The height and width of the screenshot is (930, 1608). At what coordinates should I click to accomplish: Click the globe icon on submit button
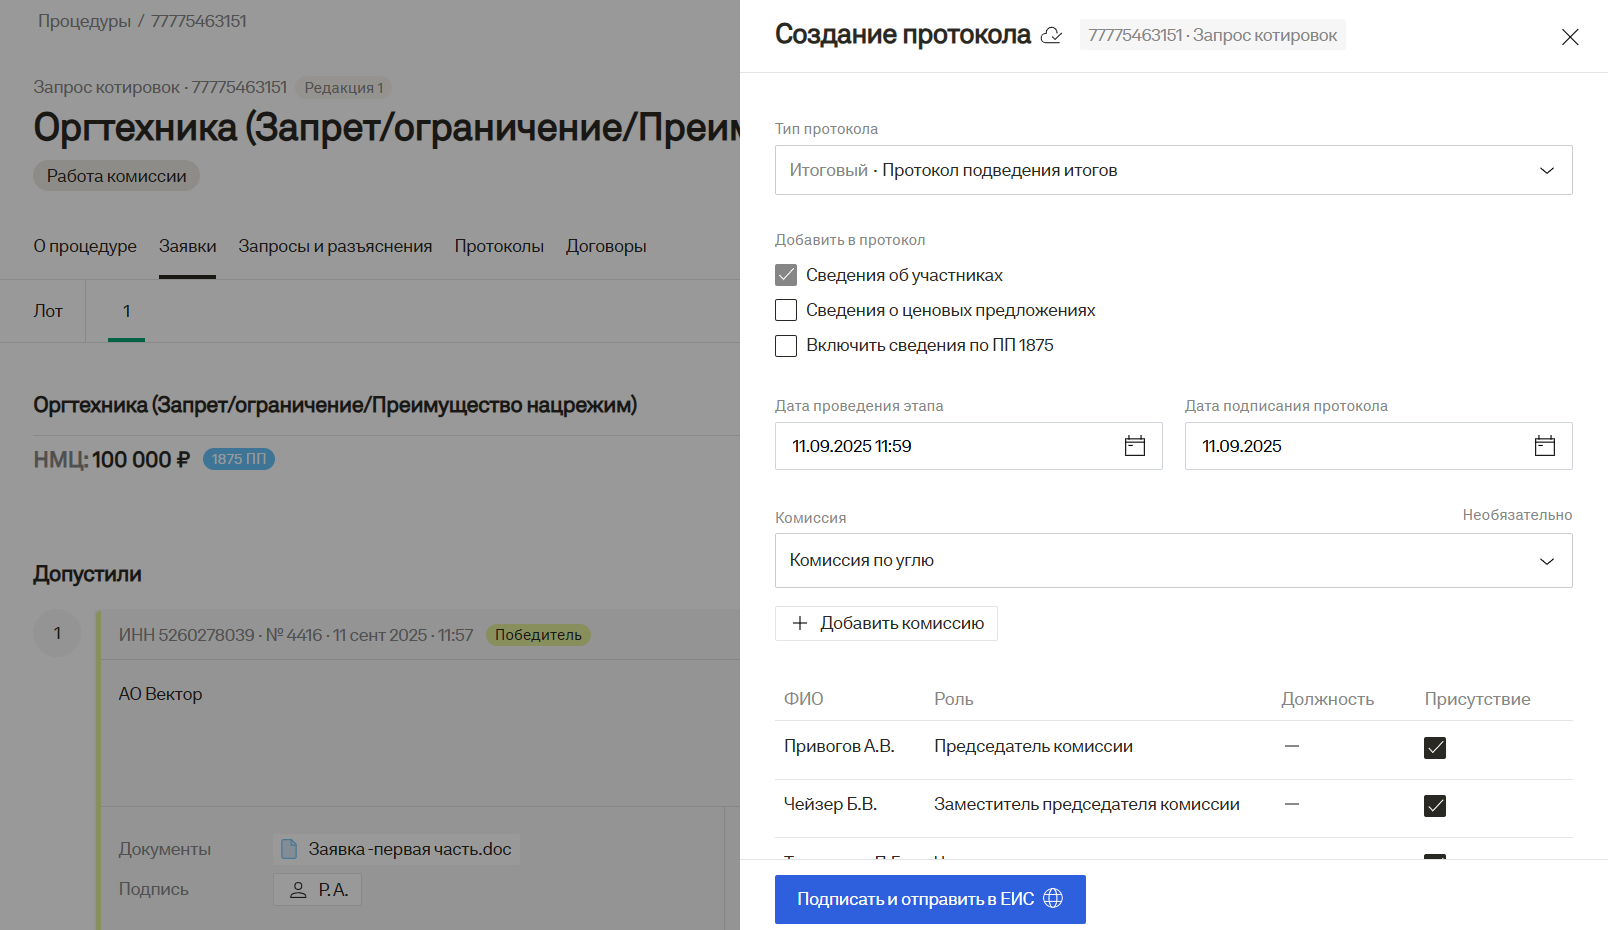[x=1053, y=899]
